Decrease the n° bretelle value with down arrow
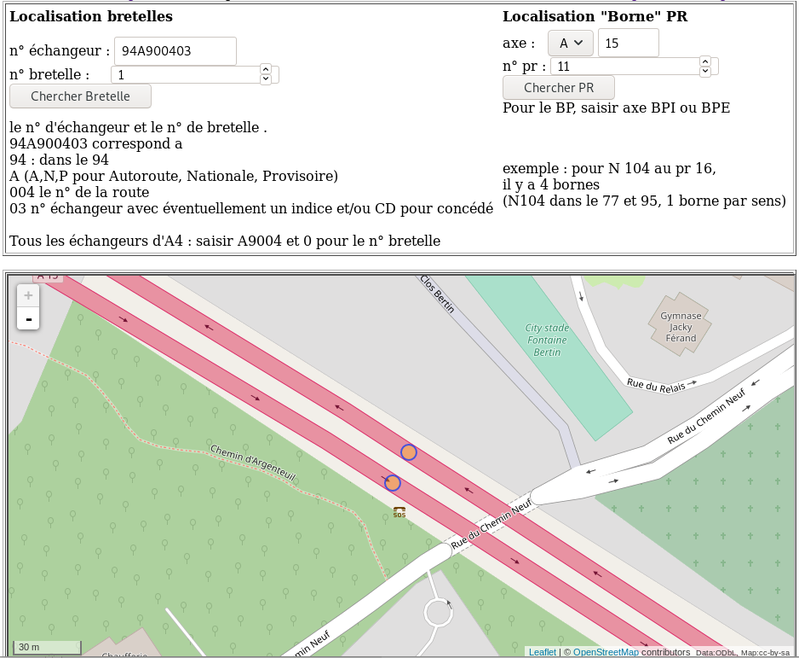Image resolution: width=799 pixels, height=658 pixels. point(265,79)
